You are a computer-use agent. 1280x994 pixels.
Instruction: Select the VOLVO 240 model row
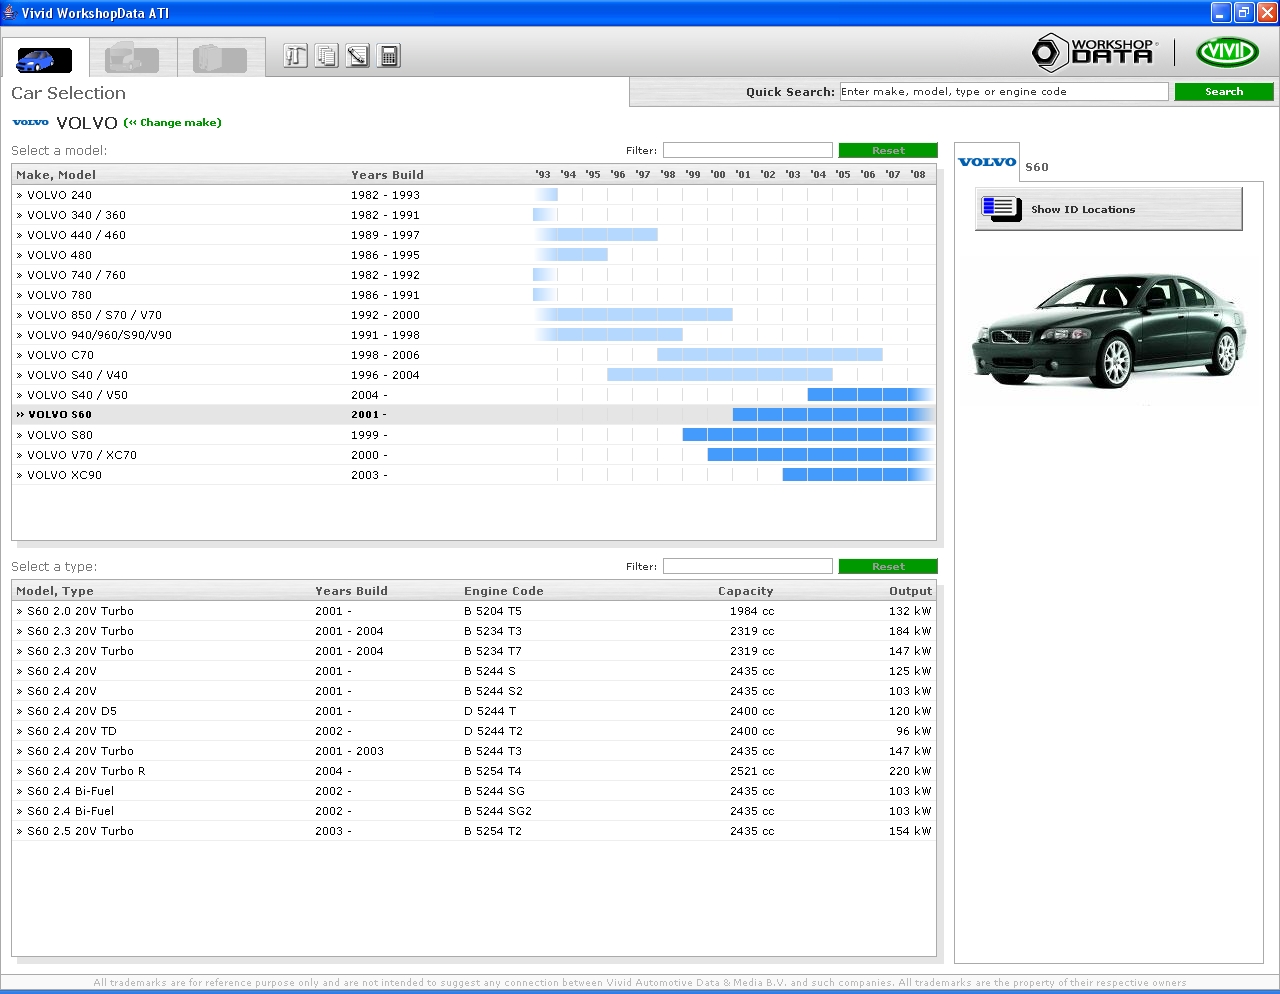click(x=474, y=195)
